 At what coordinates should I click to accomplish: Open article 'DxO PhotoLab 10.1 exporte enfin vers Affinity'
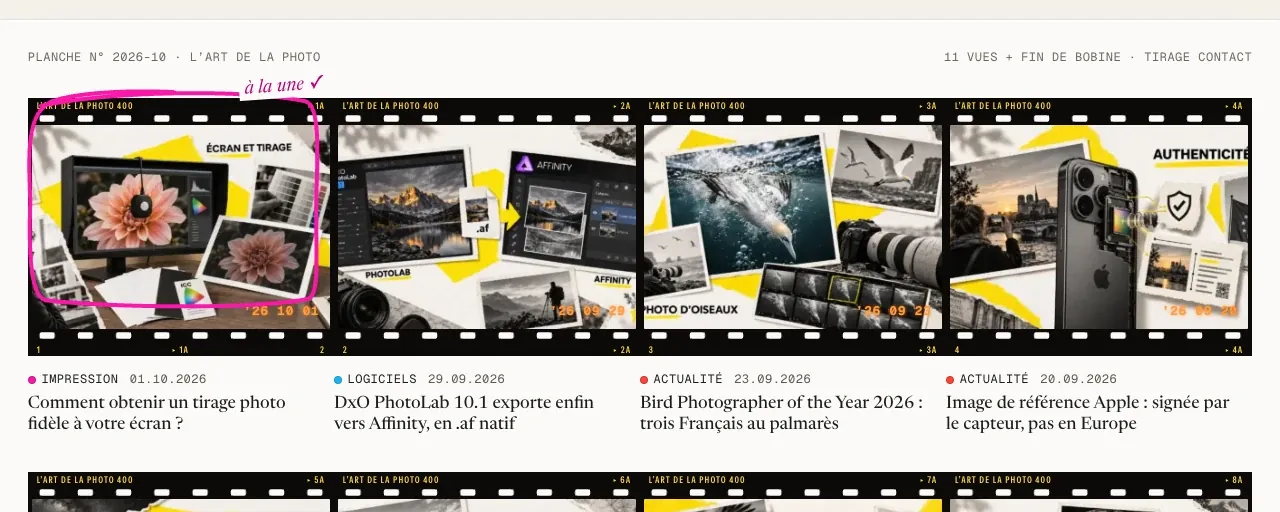464,412
